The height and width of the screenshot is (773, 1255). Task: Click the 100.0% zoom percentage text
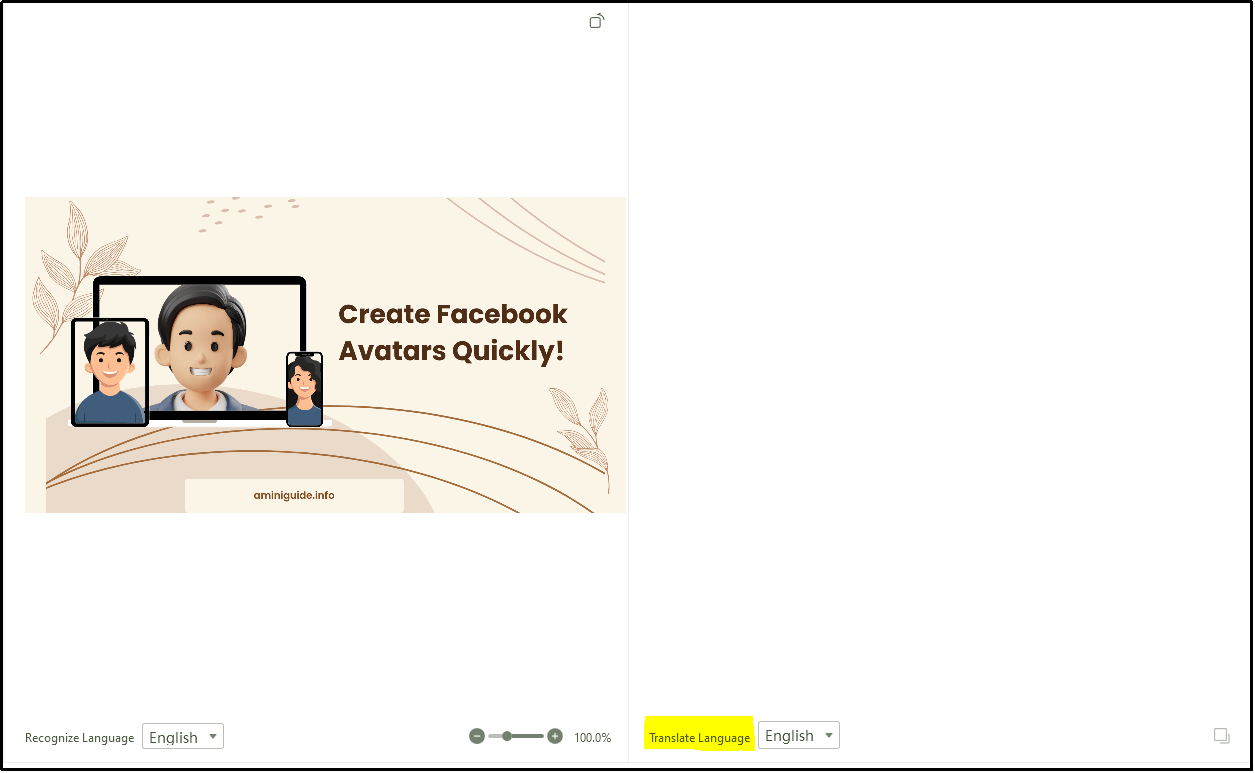point(592,737)
